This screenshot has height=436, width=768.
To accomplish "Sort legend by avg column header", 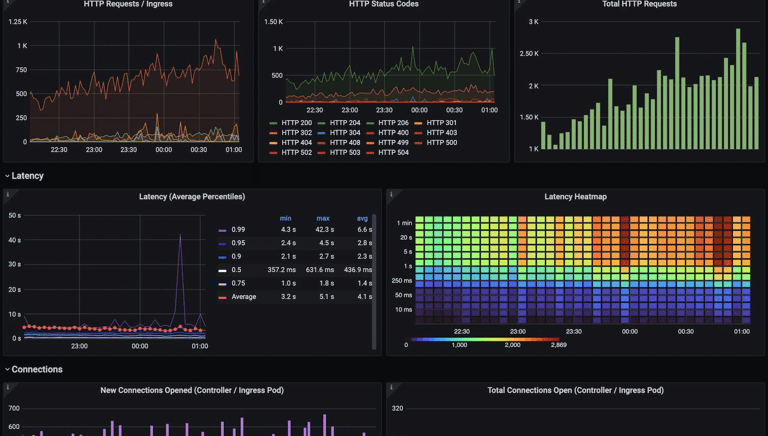I will (362, 218).
